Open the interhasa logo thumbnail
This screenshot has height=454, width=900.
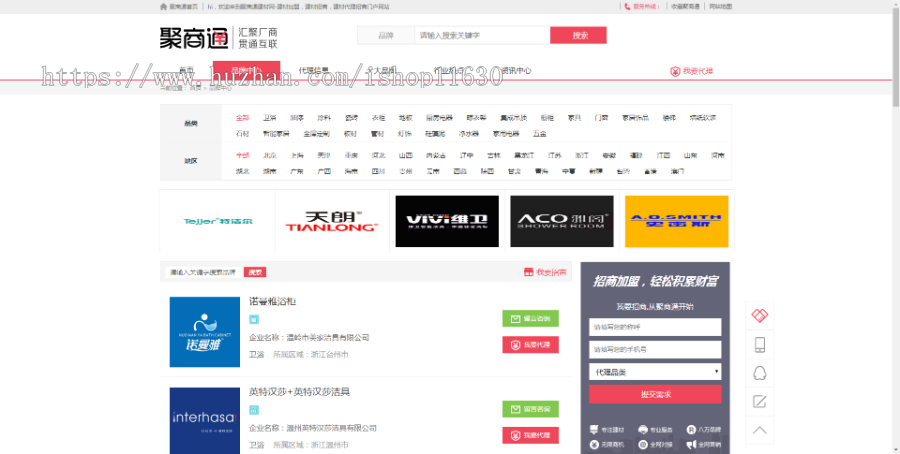click(205, 421)
